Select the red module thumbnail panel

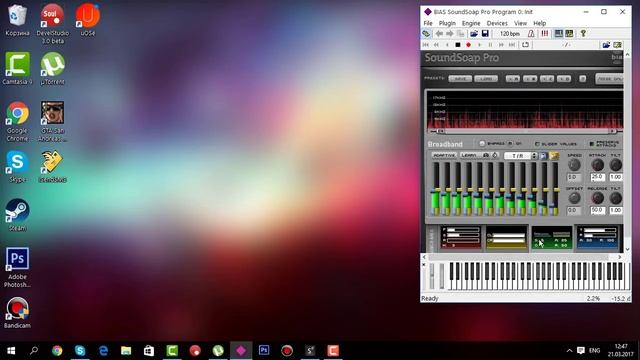tap(461, 238)
